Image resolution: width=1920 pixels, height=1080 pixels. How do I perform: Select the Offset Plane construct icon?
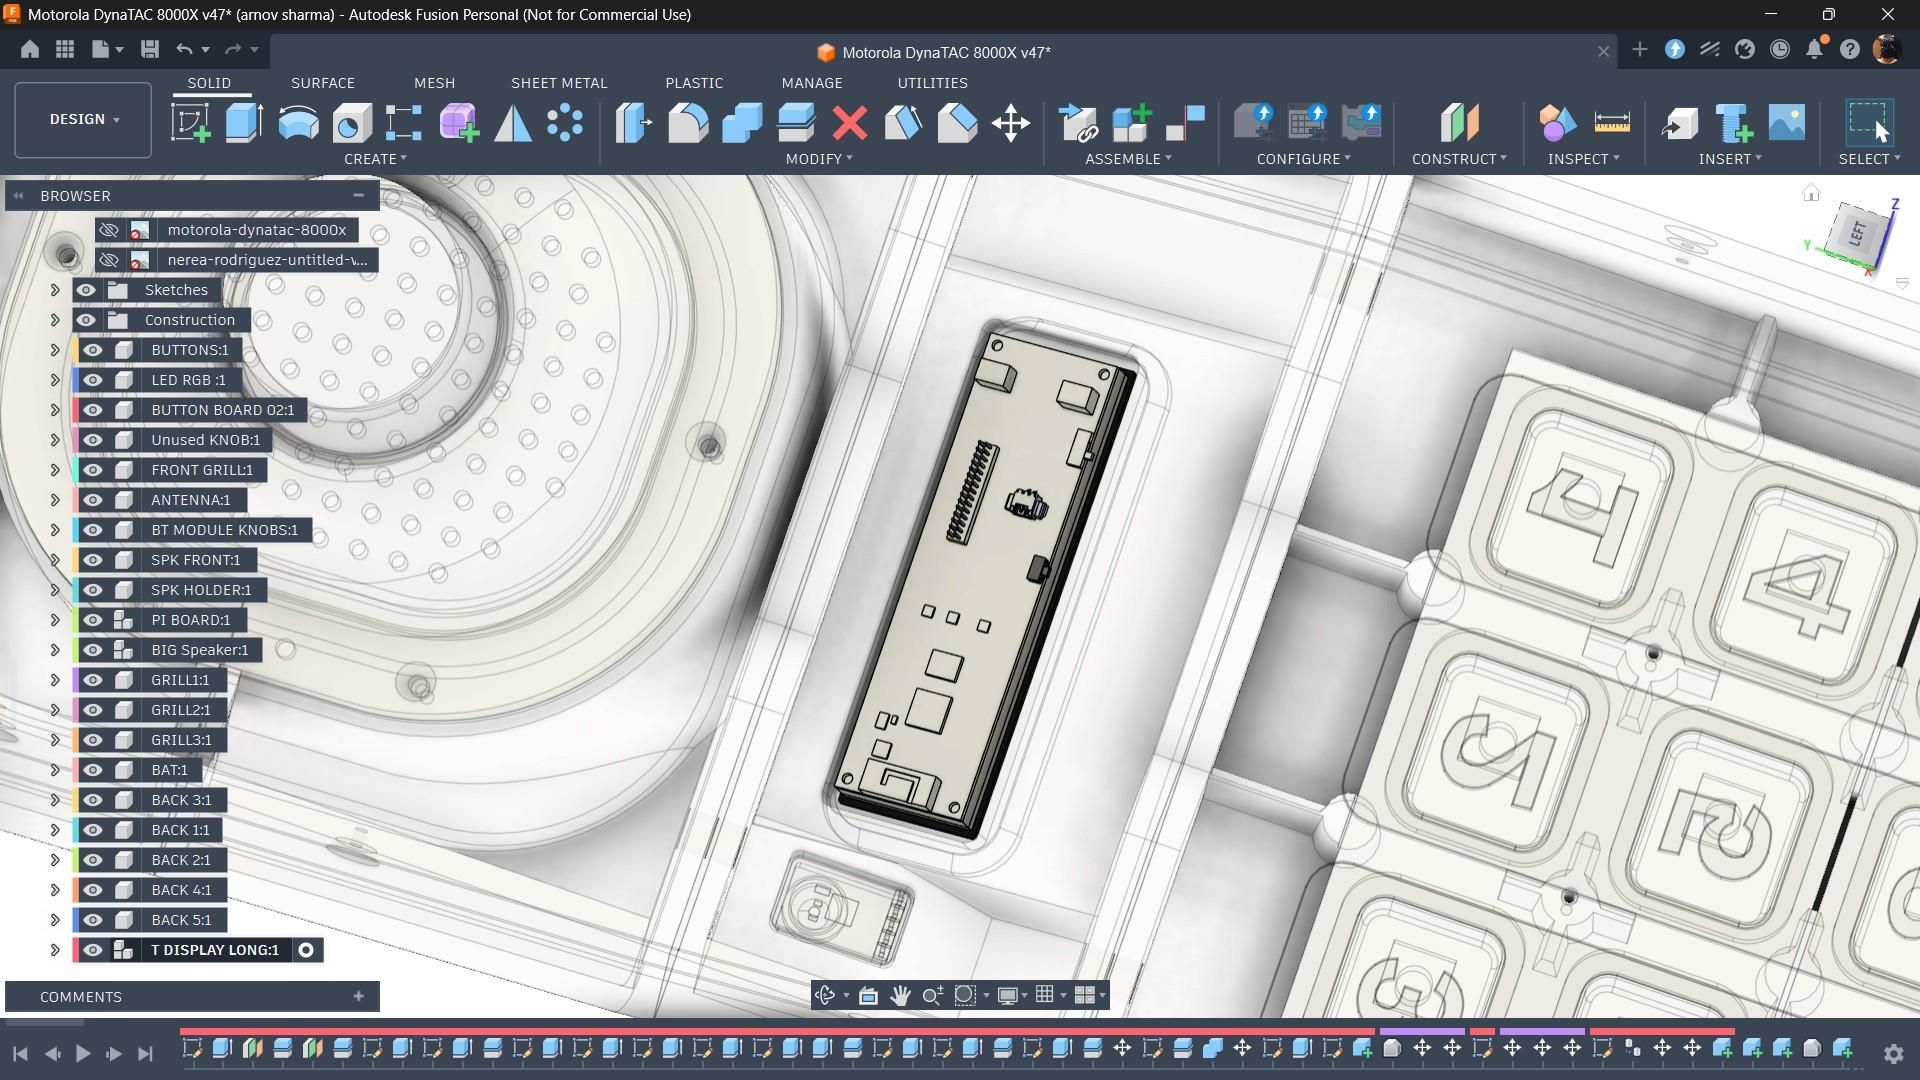tap(1459, 123)
